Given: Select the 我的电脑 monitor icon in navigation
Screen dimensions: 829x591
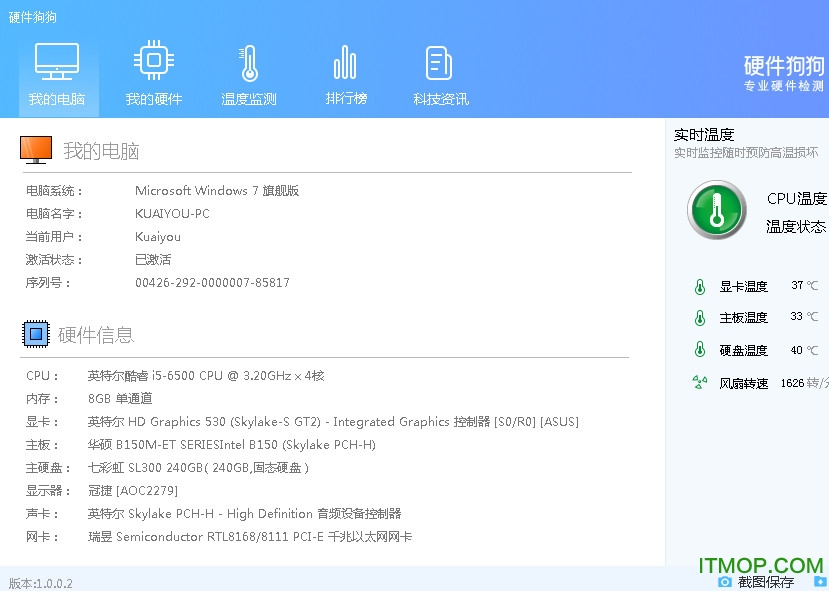Looking at the screenshot, I should [57, 60].
